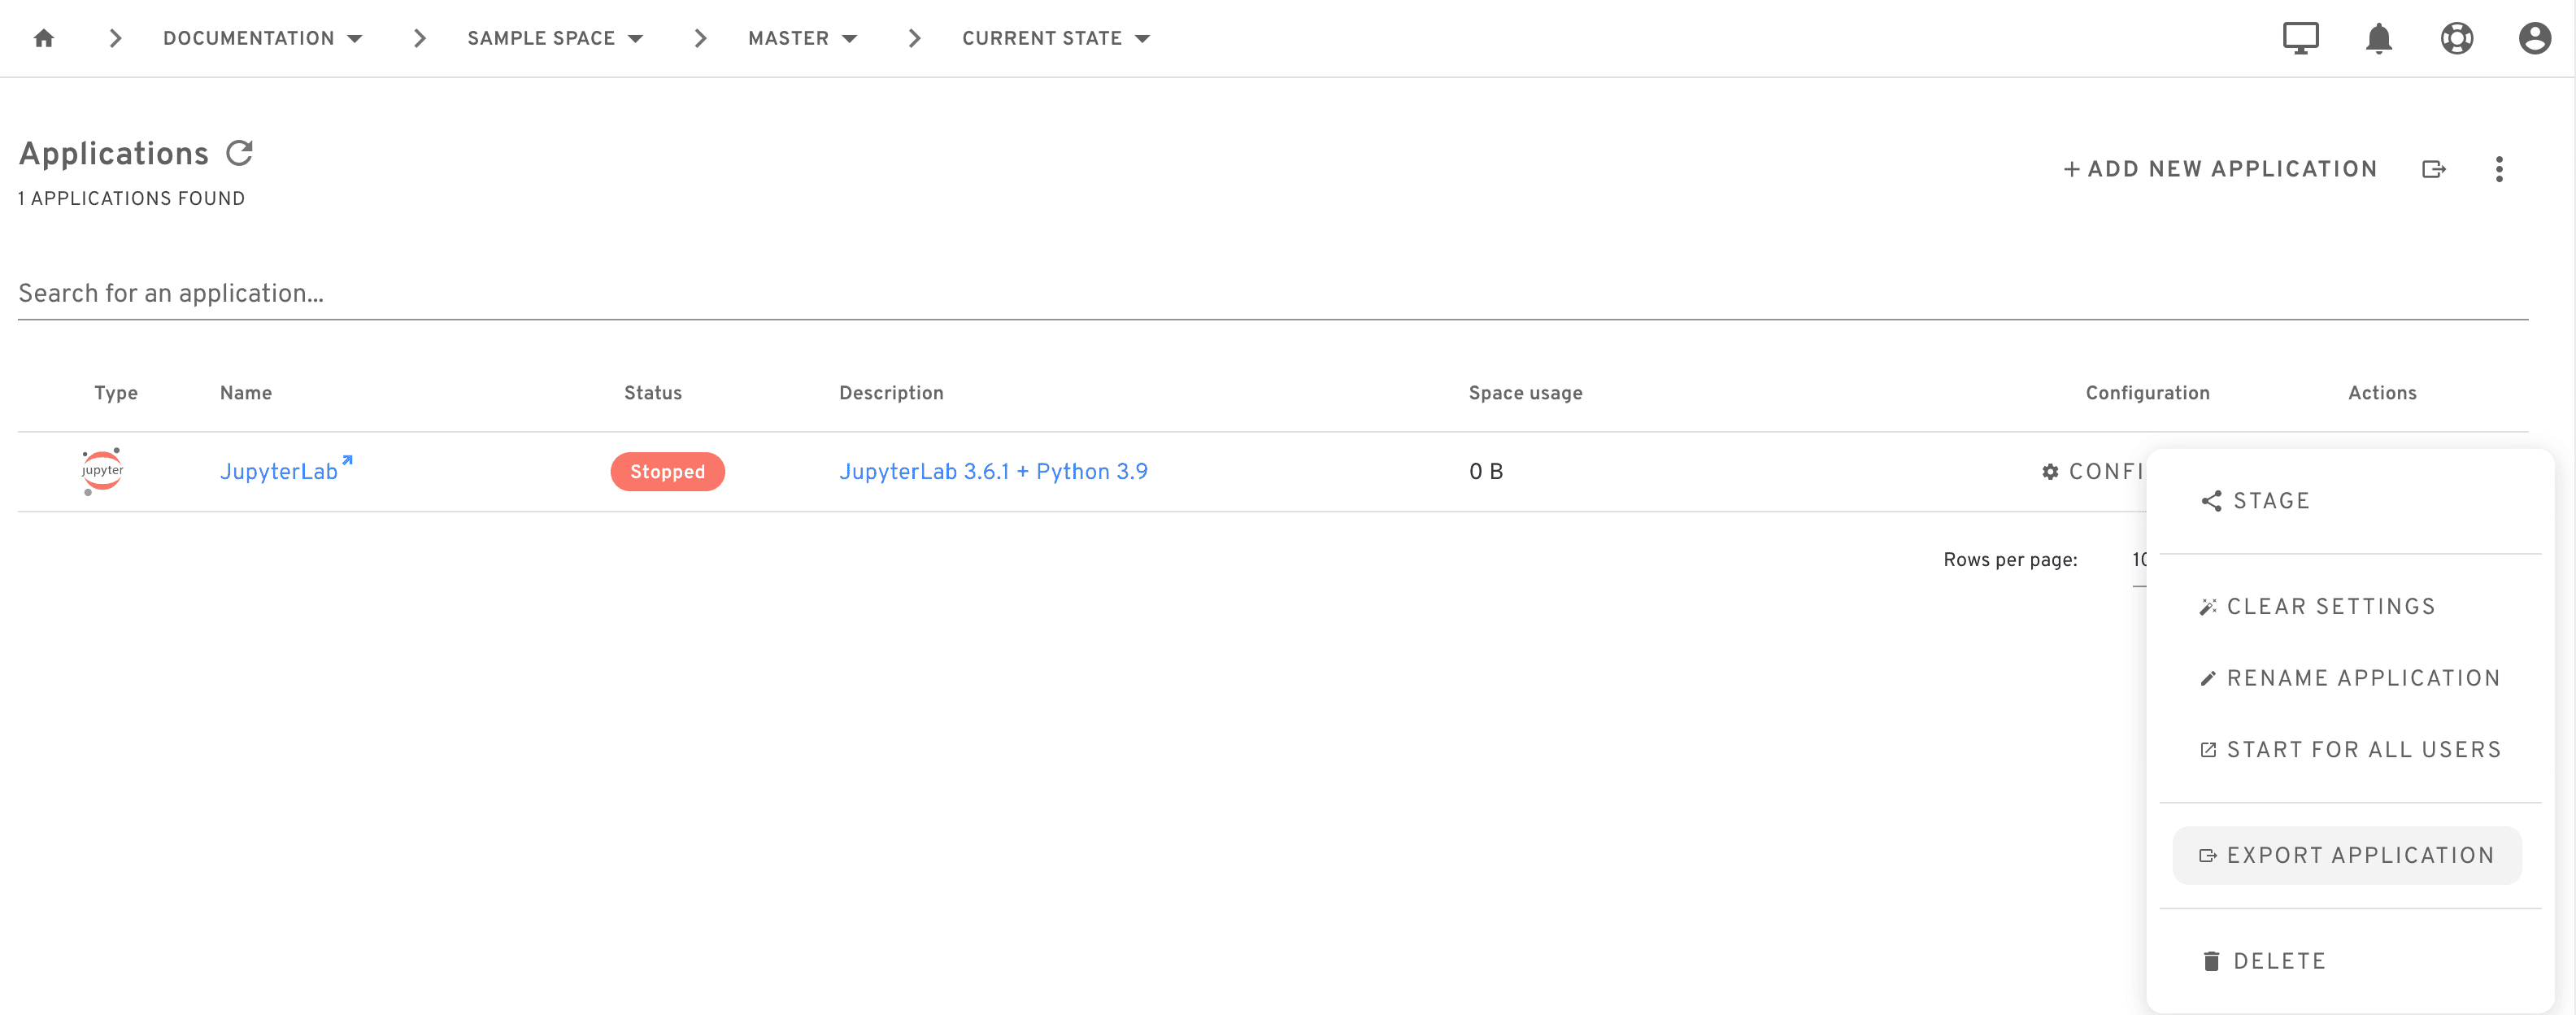Click the Stopped status badge
The width and height of the screenshot is (2576, 1015).
click(667, 471)
